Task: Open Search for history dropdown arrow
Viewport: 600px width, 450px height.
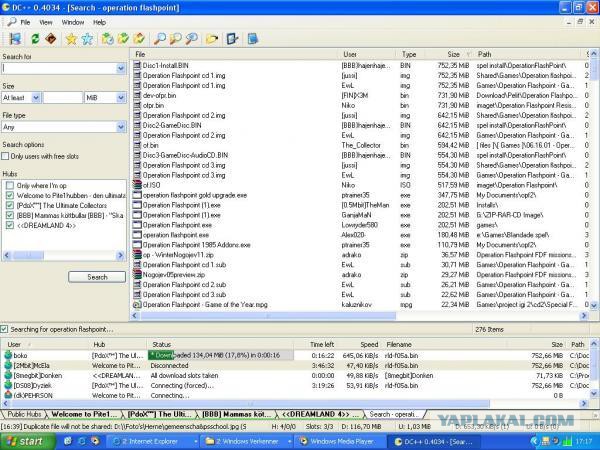Action: coord(121,68)
